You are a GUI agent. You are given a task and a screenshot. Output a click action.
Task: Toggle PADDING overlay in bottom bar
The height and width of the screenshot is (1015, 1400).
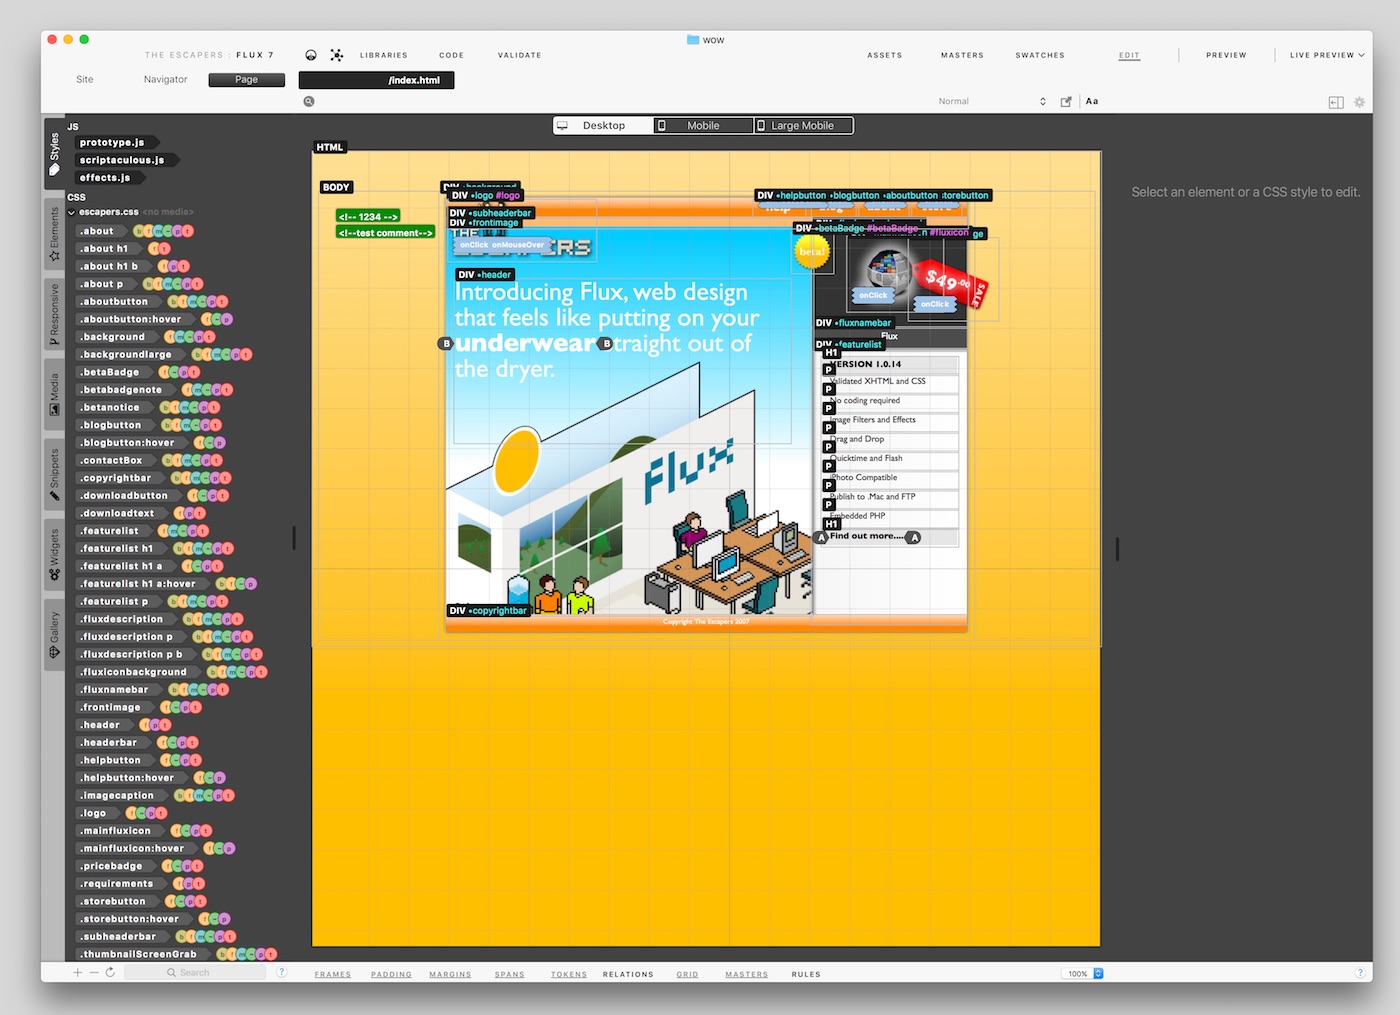391,974
